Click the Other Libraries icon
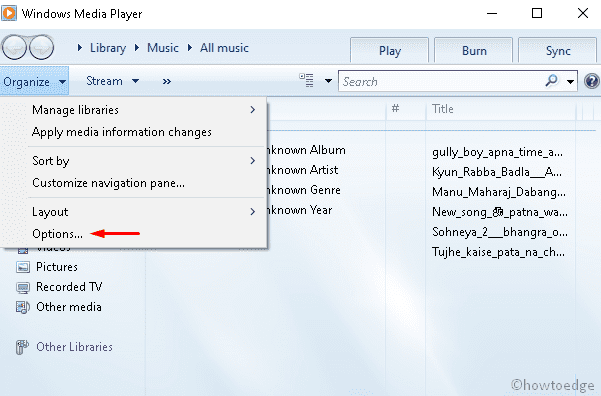Image resolution: width=601 pixels, height=396 pixels. point(22,347)
